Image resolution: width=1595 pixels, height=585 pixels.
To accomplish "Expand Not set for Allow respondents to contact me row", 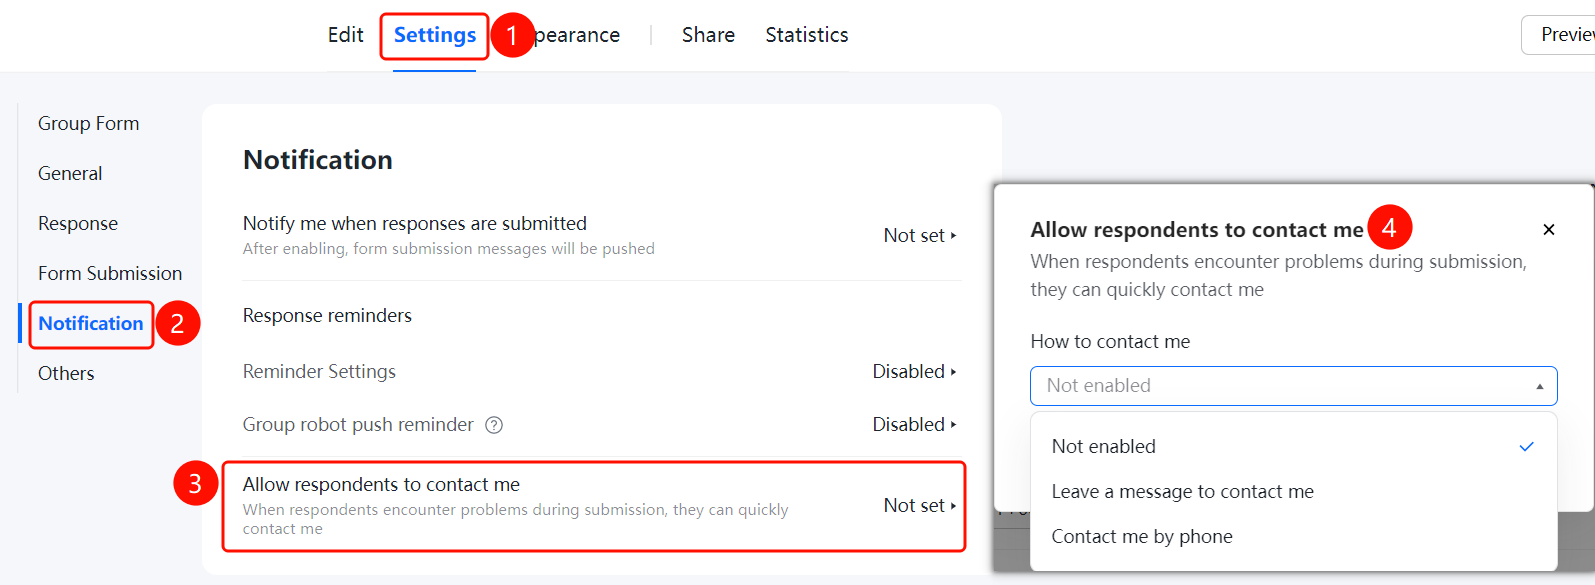I will pos(920,506).
